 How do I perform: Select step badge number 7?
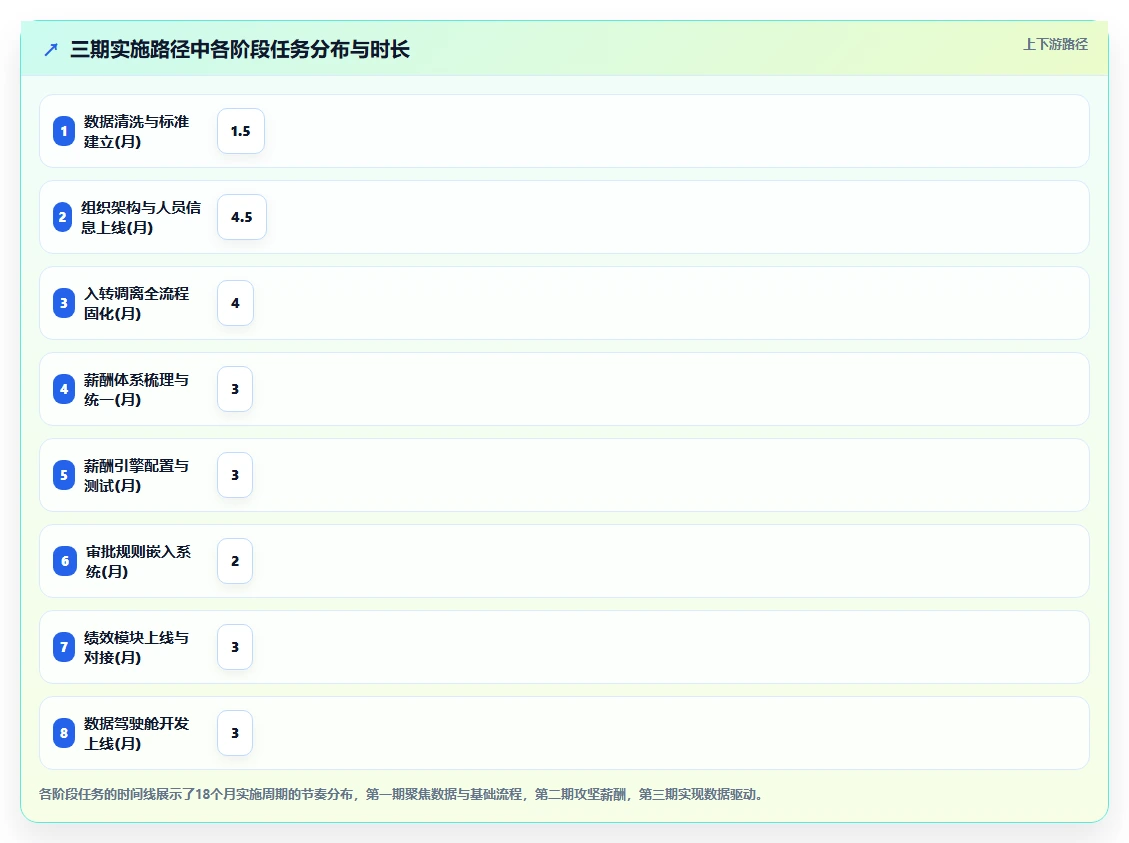64,646
